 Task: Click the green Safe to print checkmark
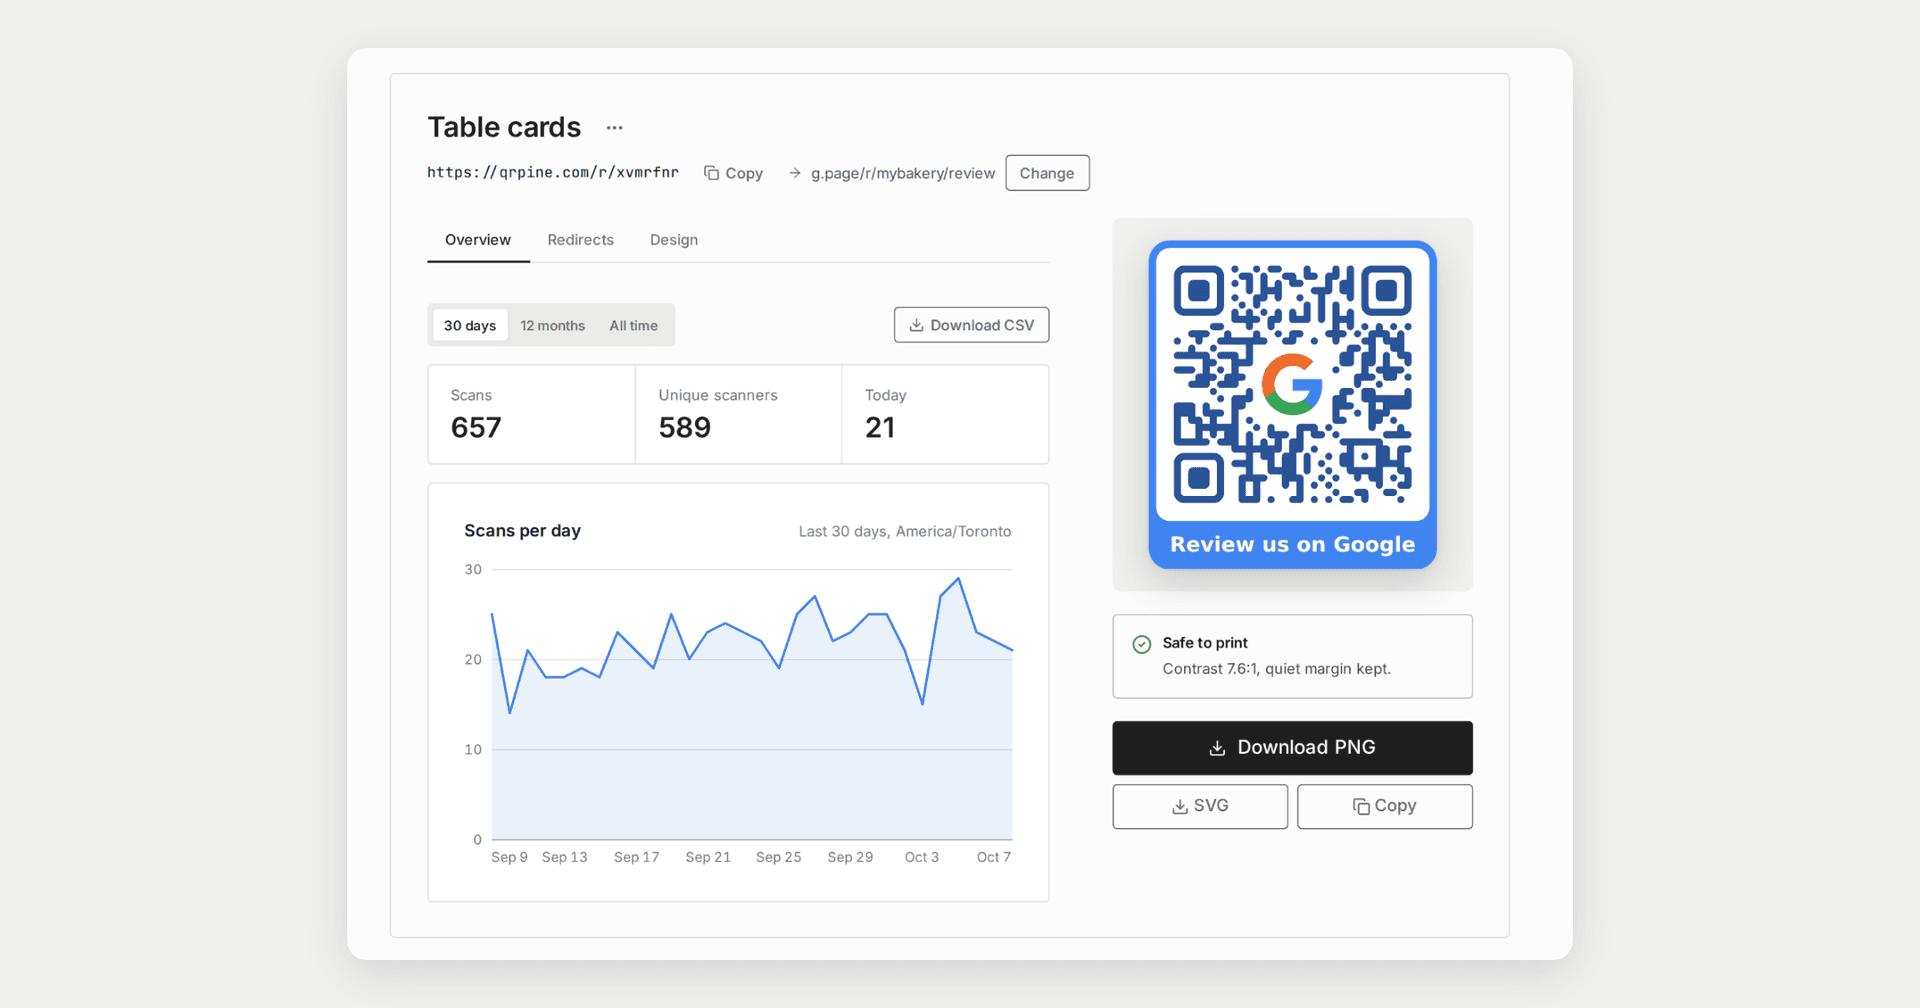pyautogui.click(x=1141, y=644)
